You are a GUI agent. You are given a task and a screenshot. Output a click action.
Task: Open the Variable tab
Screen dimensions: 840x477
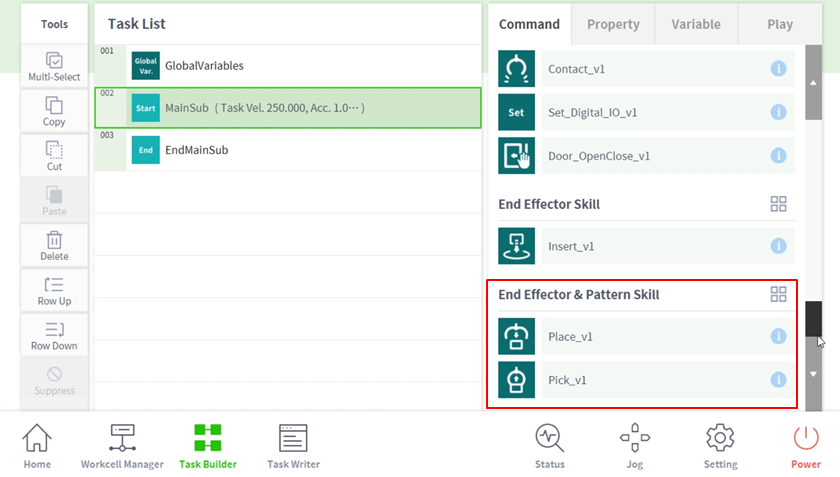coord(696,24)
